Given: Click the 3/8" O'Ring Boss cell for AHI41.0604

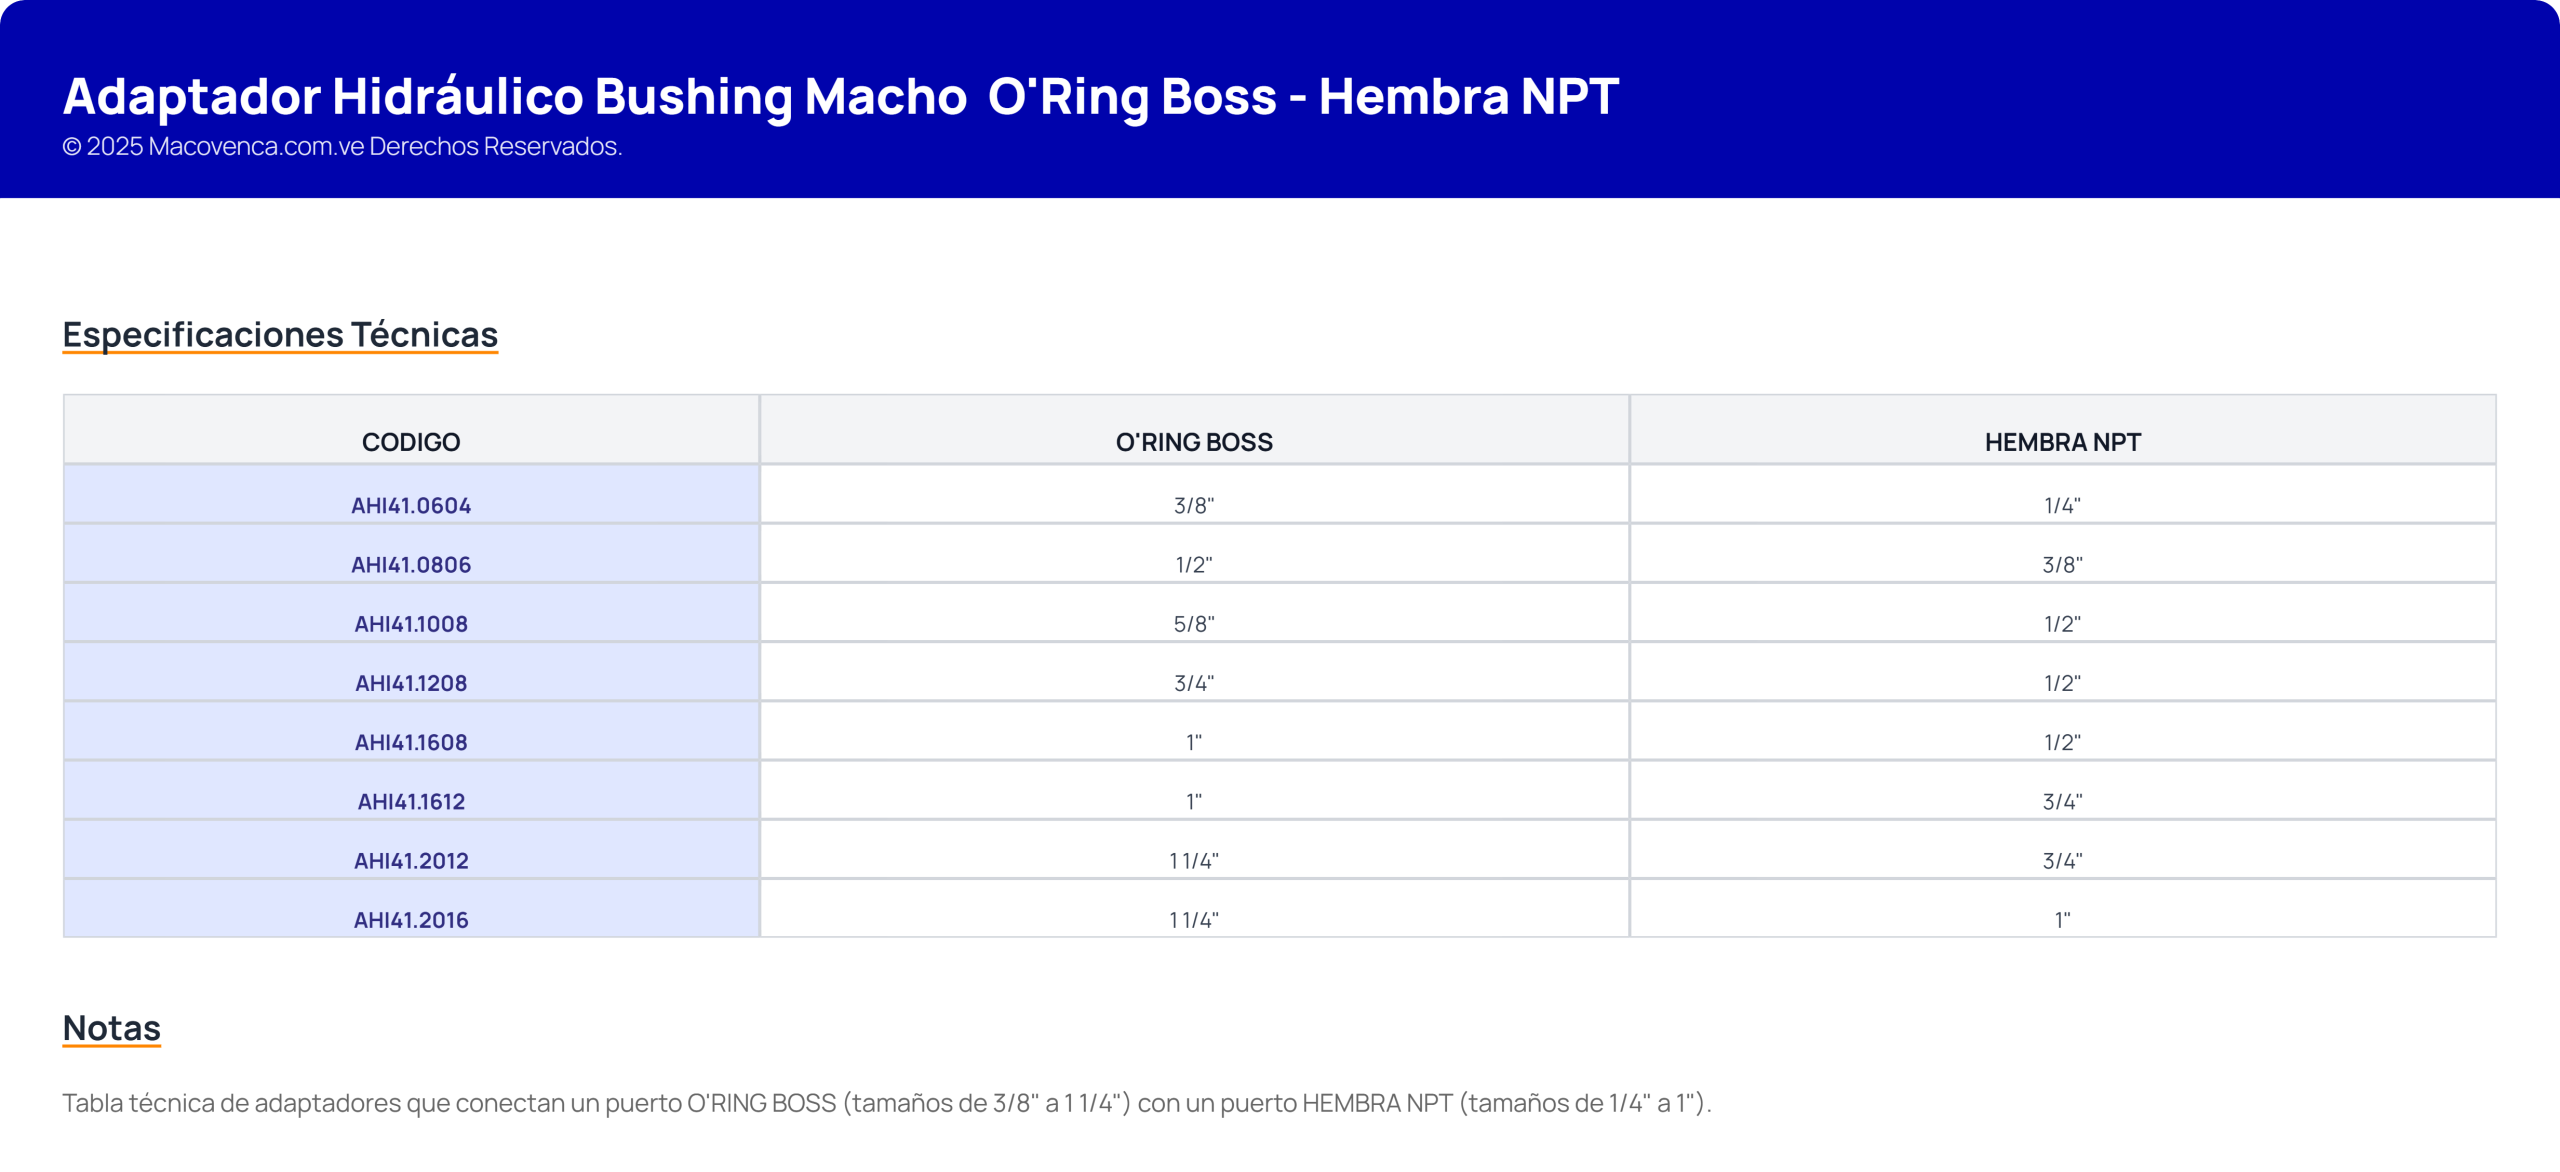Looking at the screenshot, I should point(1194,505).
